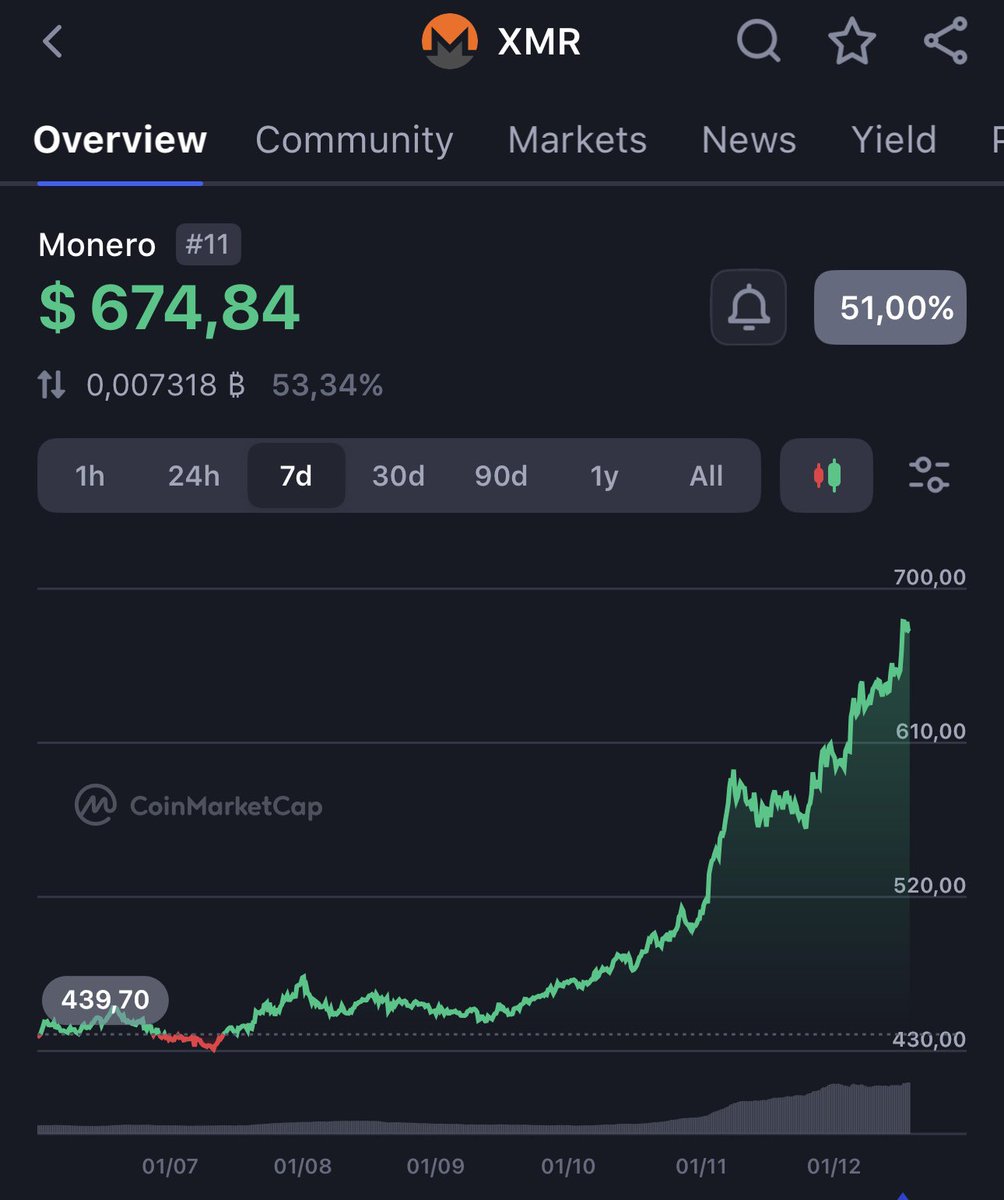Tap the 51,00% change badge
This screenshot has height=1200, width=1004.
889,308
